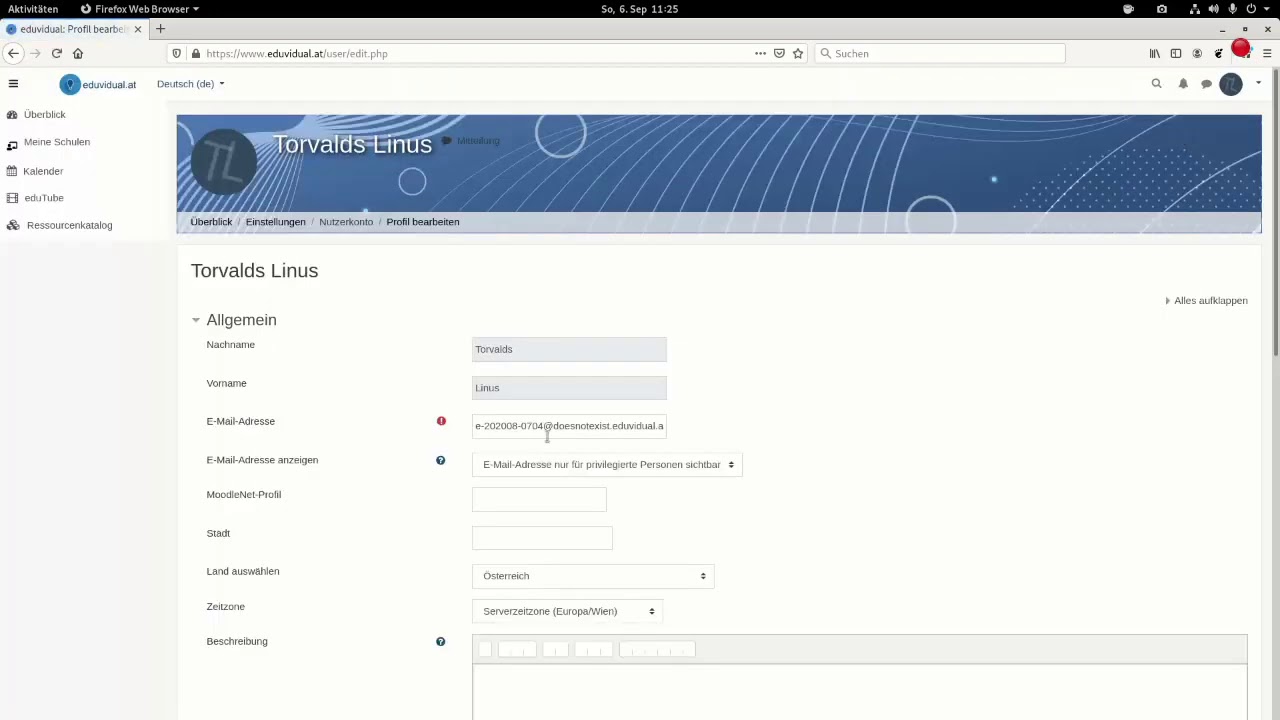Screen dimensions: 1280x720
Task: Open network status tray icon
Action: click(1195, 9)
